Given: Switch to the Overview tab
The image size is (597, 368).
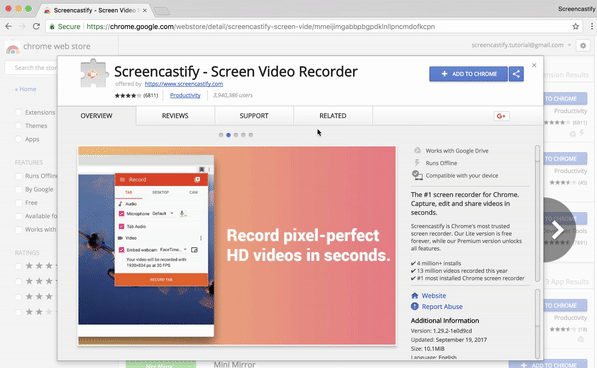Looking at the screenshot, I should (97, 116).
